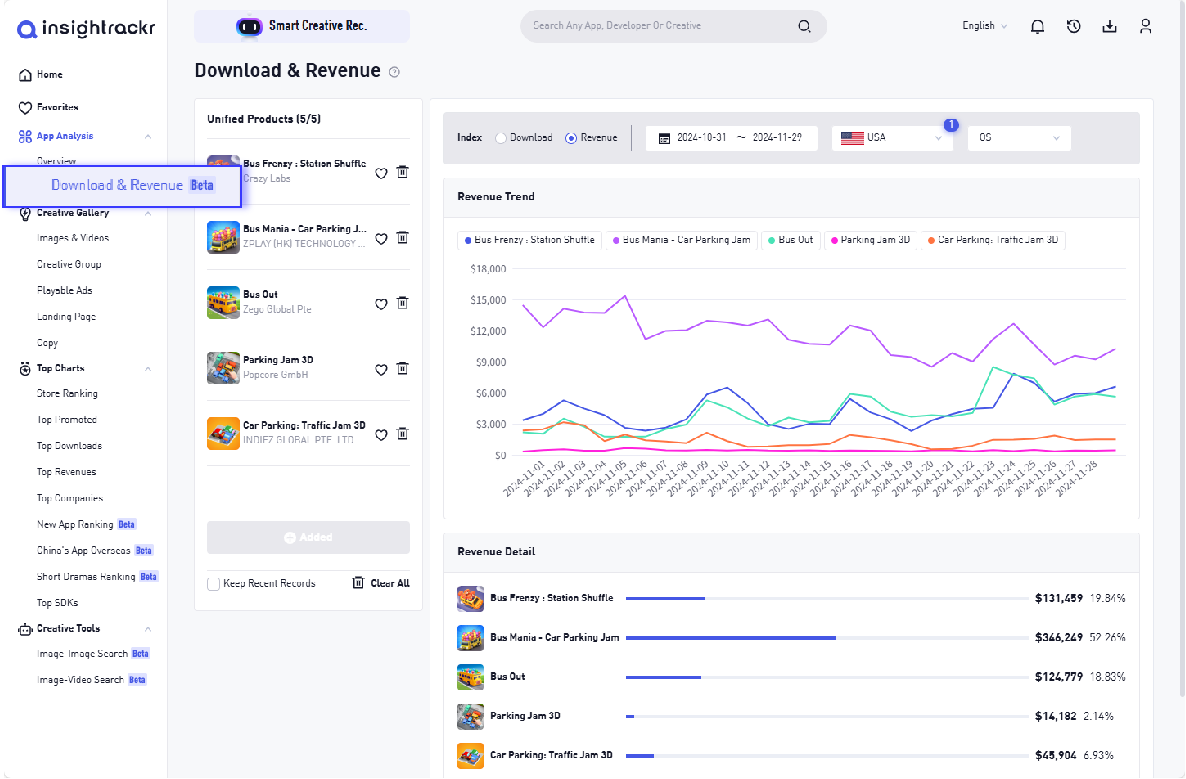The height and width of the screenshot is (779, 1186).
Task: Open Top SDKs in sidebar
Action: 57,604
